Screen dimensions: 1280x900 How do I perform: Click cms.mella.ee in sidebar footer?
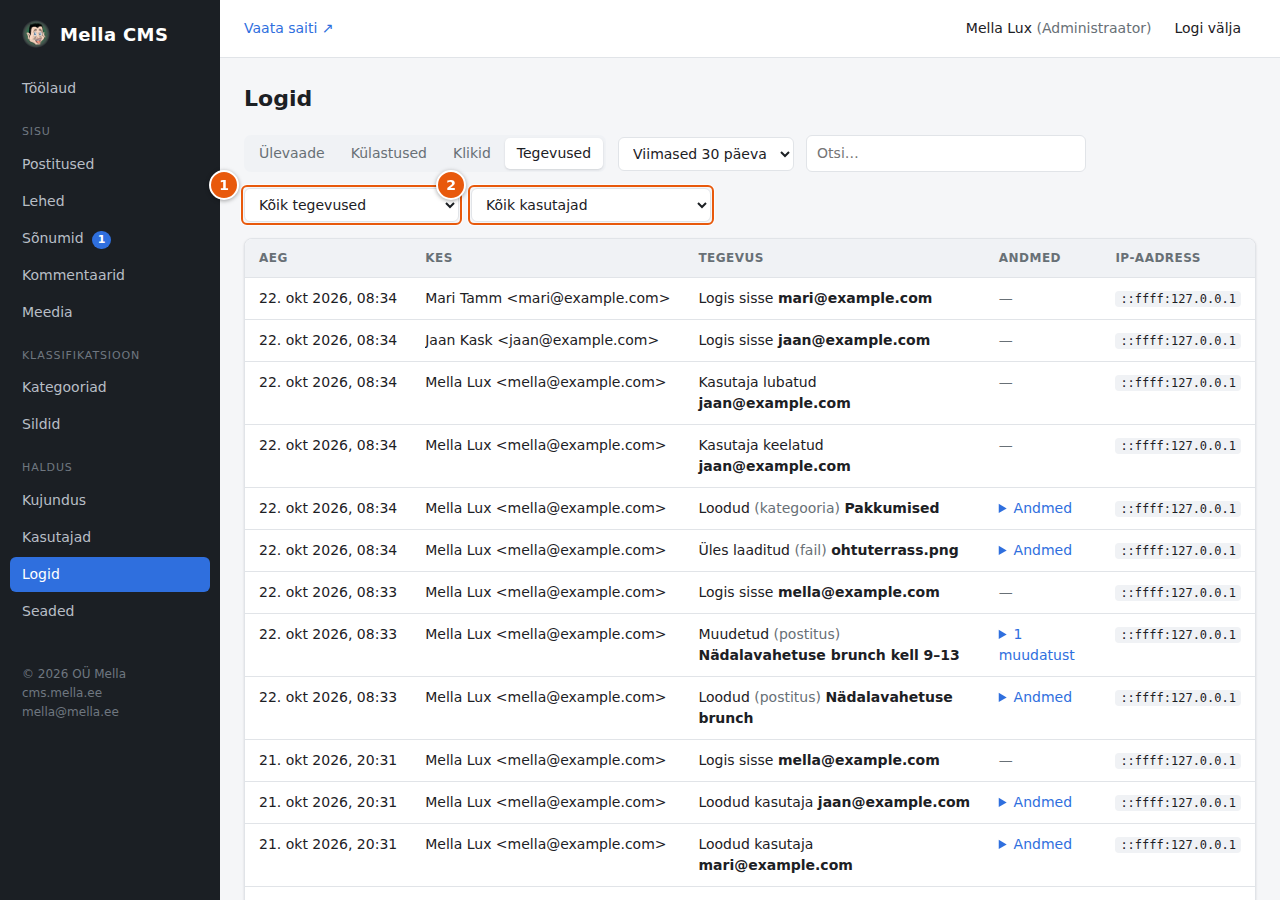[x=62, y=693]
